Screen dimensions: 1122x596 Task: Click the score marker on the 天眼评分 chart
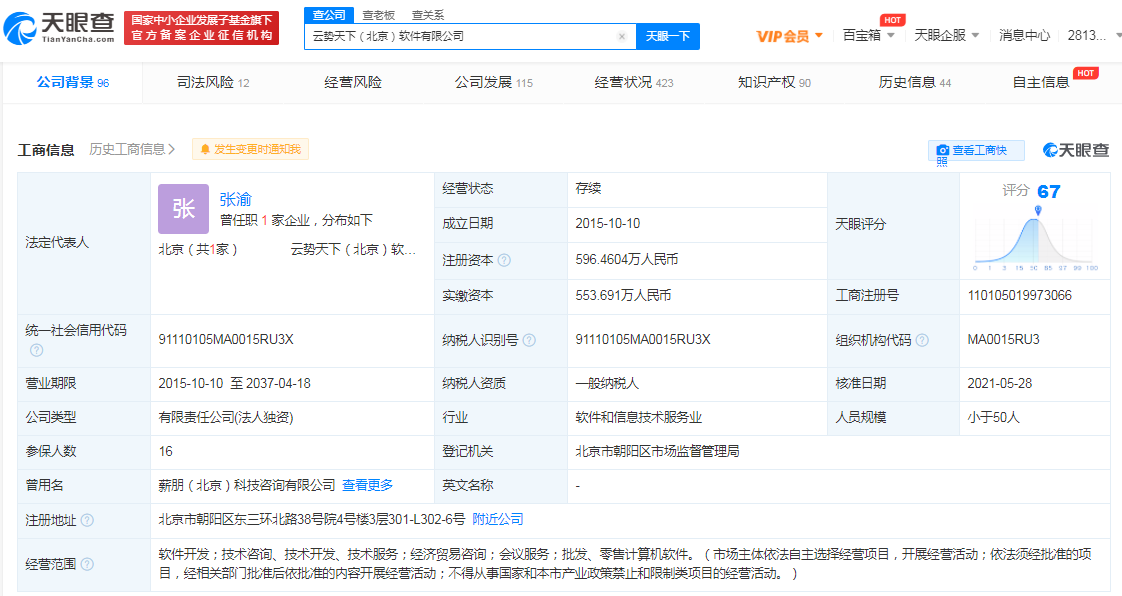pos(1038,210)
